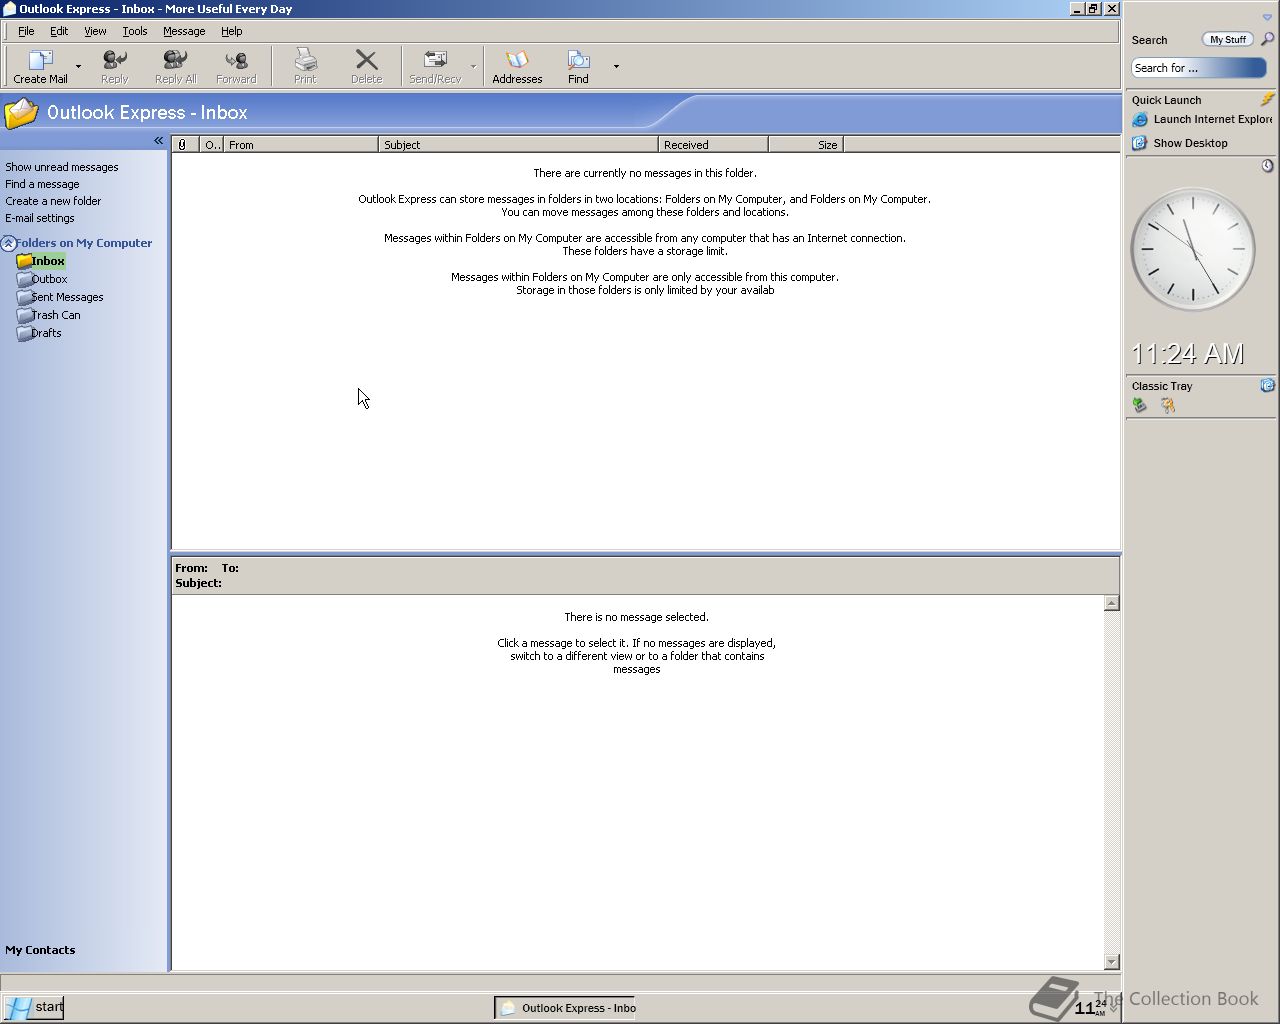
Task: Select the Drafts folder
Action: coord(39,333)
